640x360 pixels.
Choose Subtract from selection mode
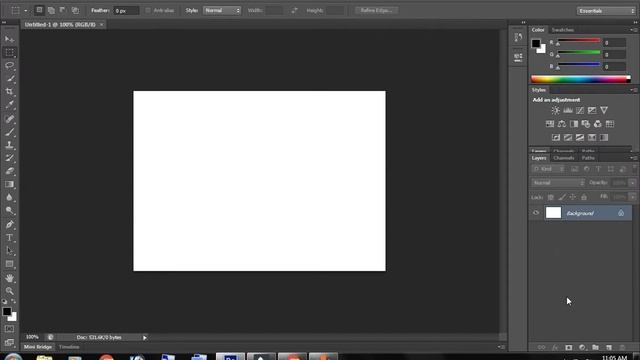click(63, 10)
